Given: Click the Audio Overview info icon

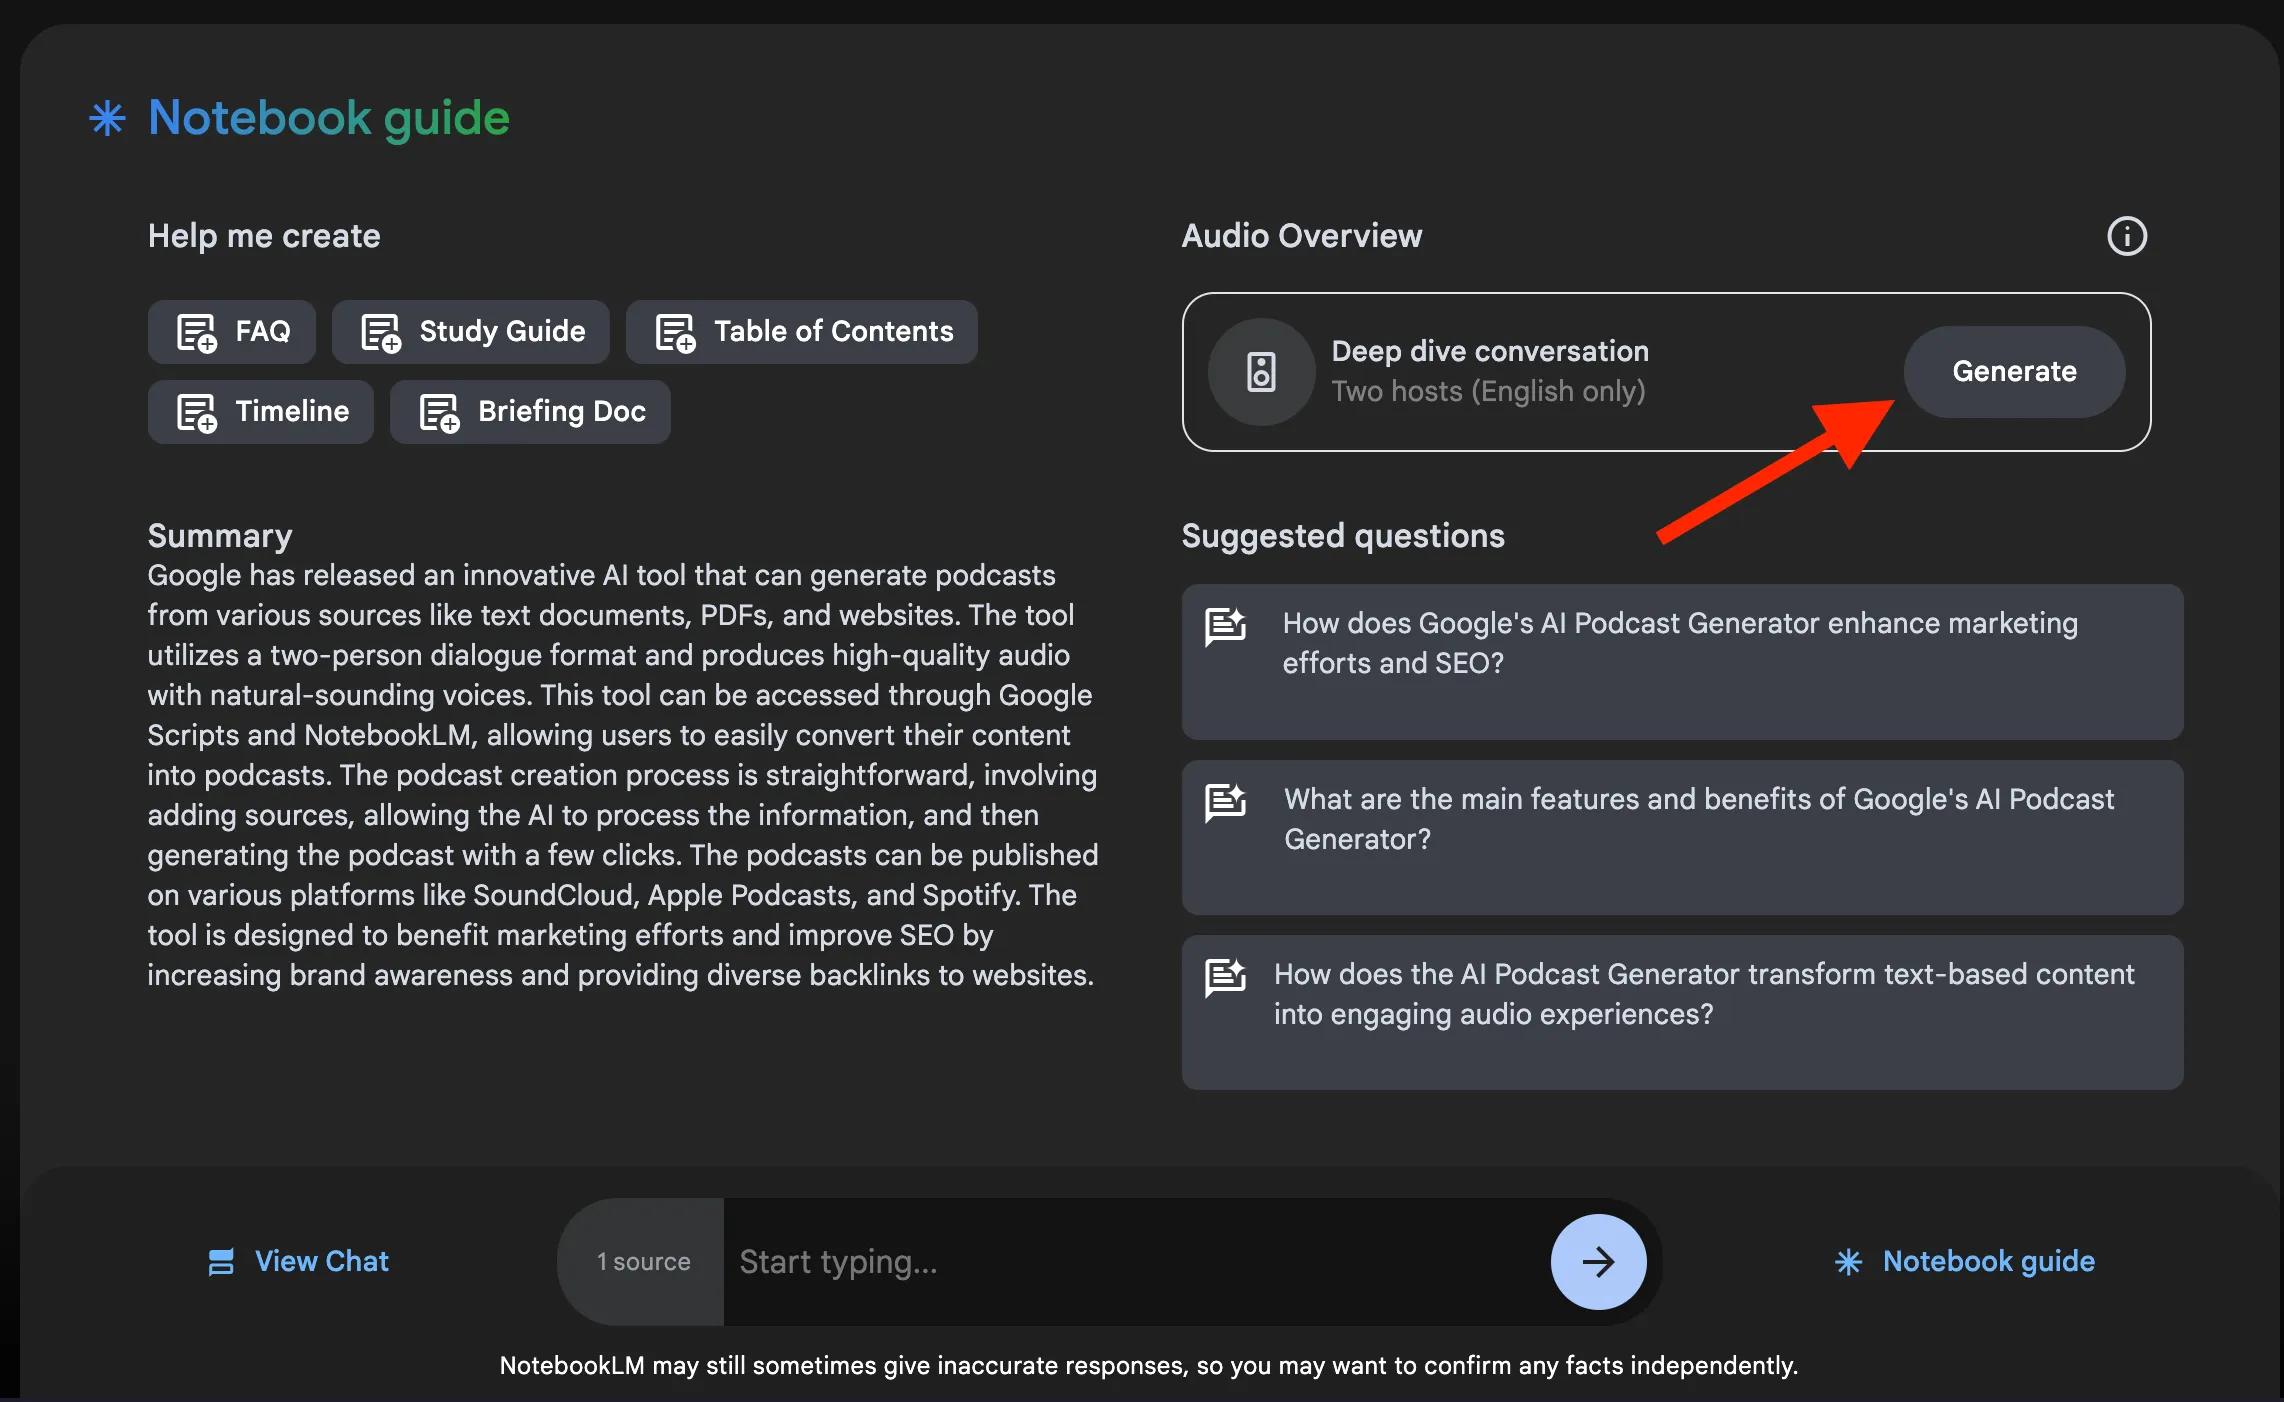Looking at the screenshot, I should point(2127,236).
